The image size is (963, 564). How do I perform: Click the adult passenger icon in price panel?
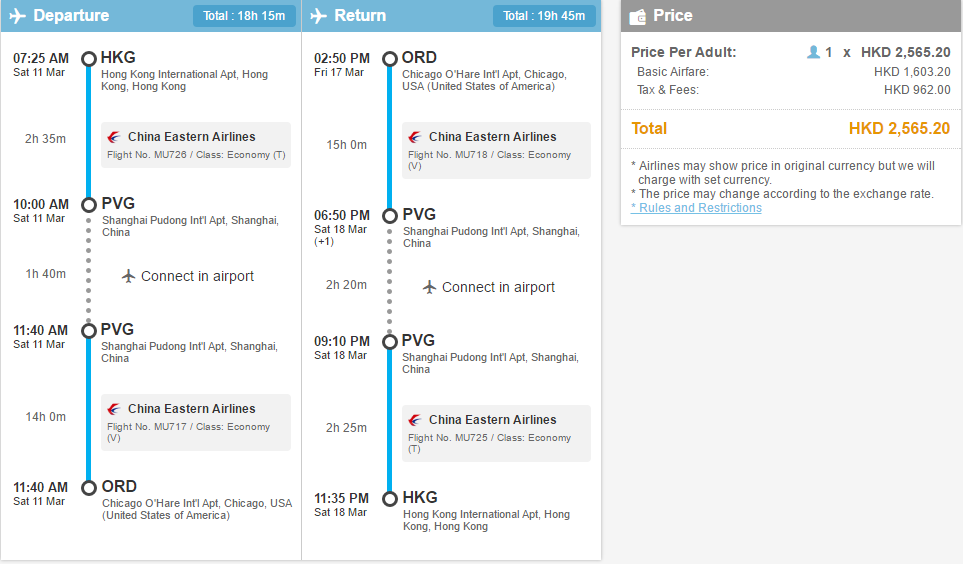pos(813,52)
